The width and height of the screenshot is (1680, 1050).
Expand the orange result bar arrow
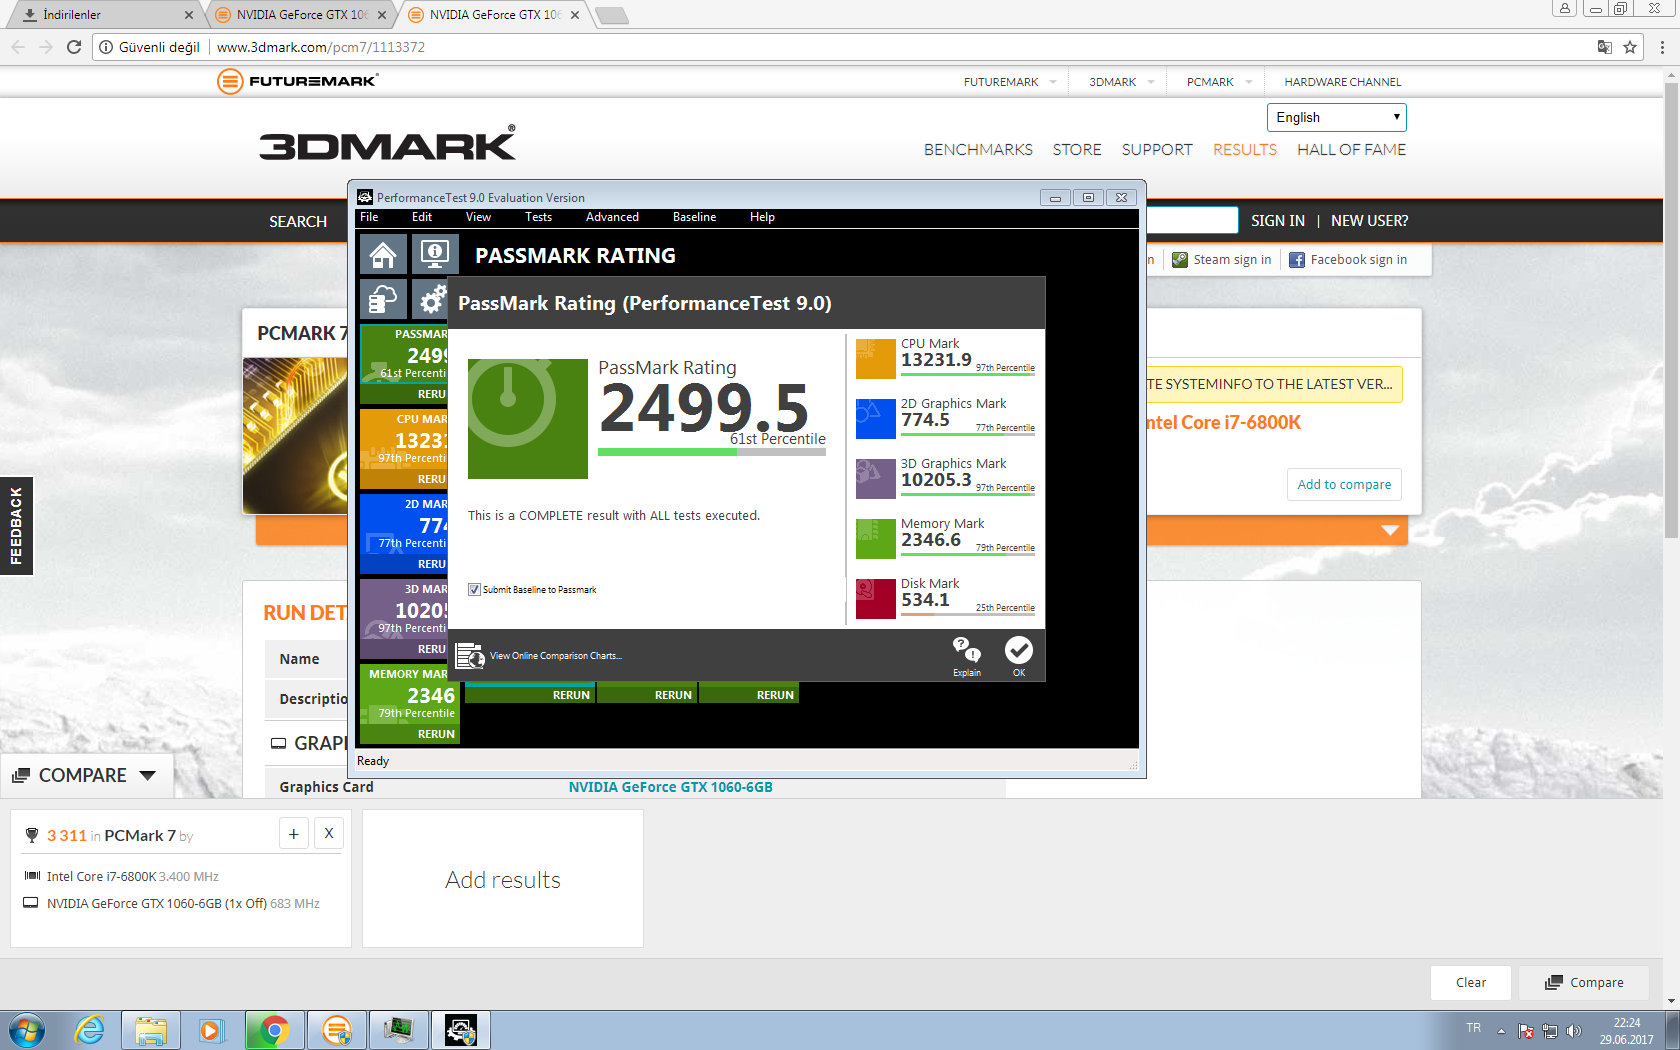tap(1390, 530)
